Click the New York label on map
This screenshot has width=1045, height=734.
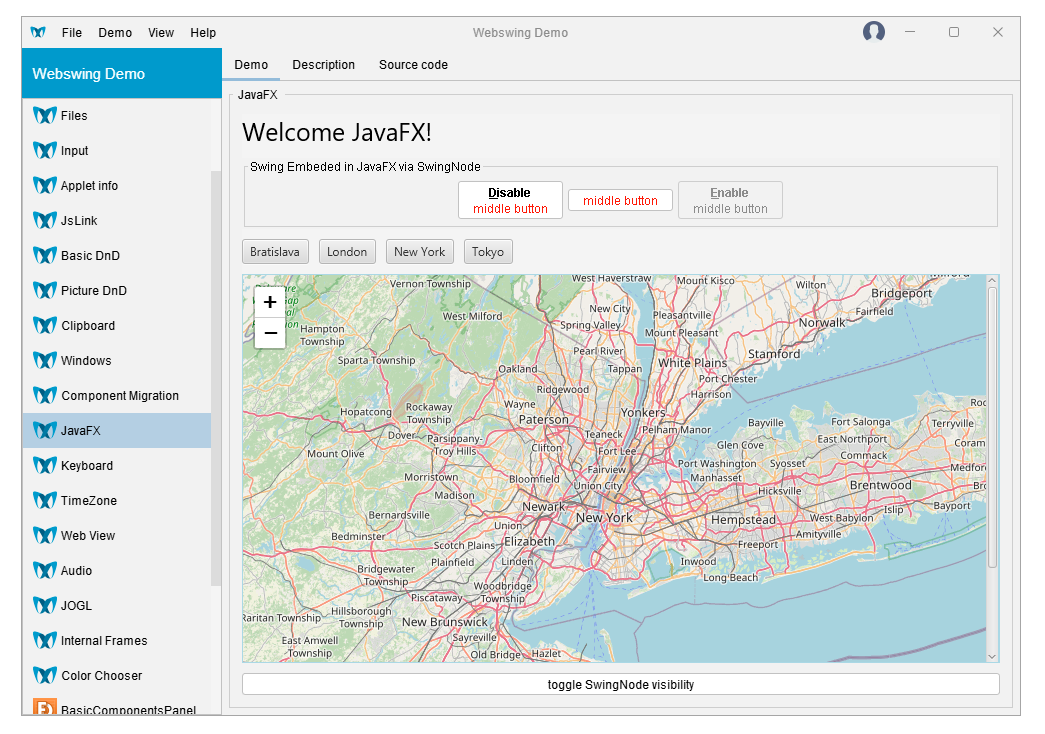pyautogui.click(x=604, y=517)
